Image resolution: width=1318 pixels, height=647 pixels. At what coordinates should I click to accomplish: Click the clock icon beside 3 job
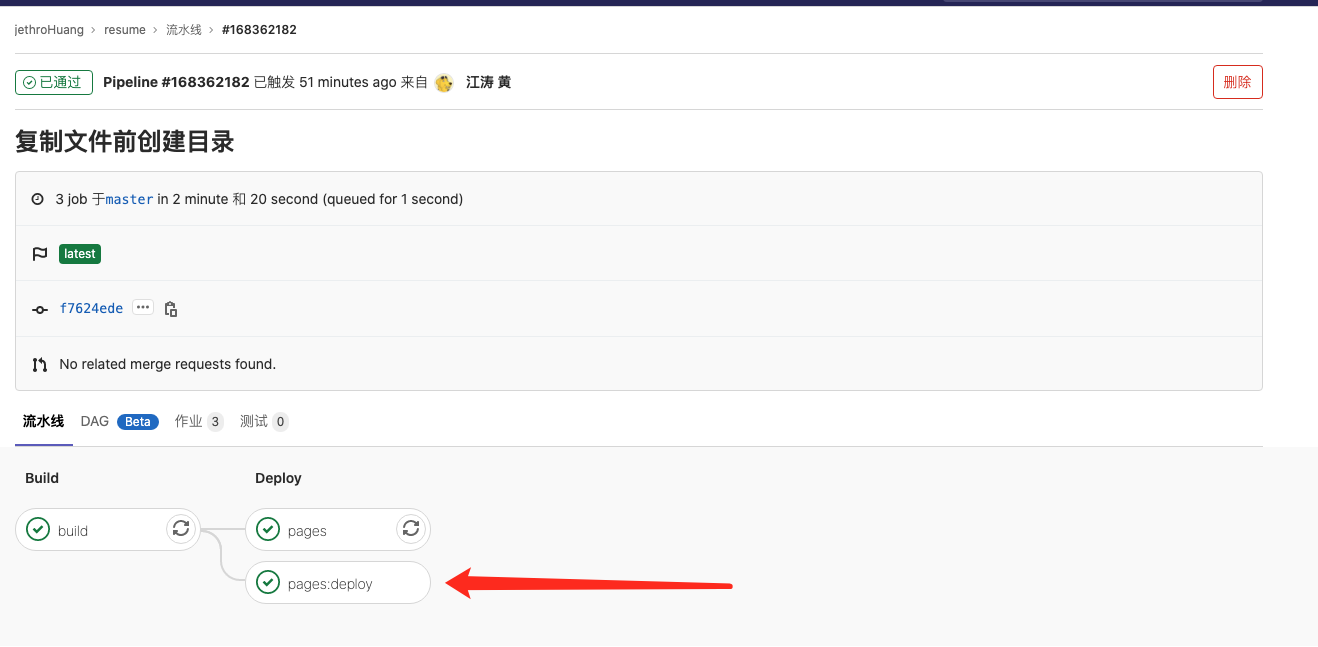coord(38,199)
